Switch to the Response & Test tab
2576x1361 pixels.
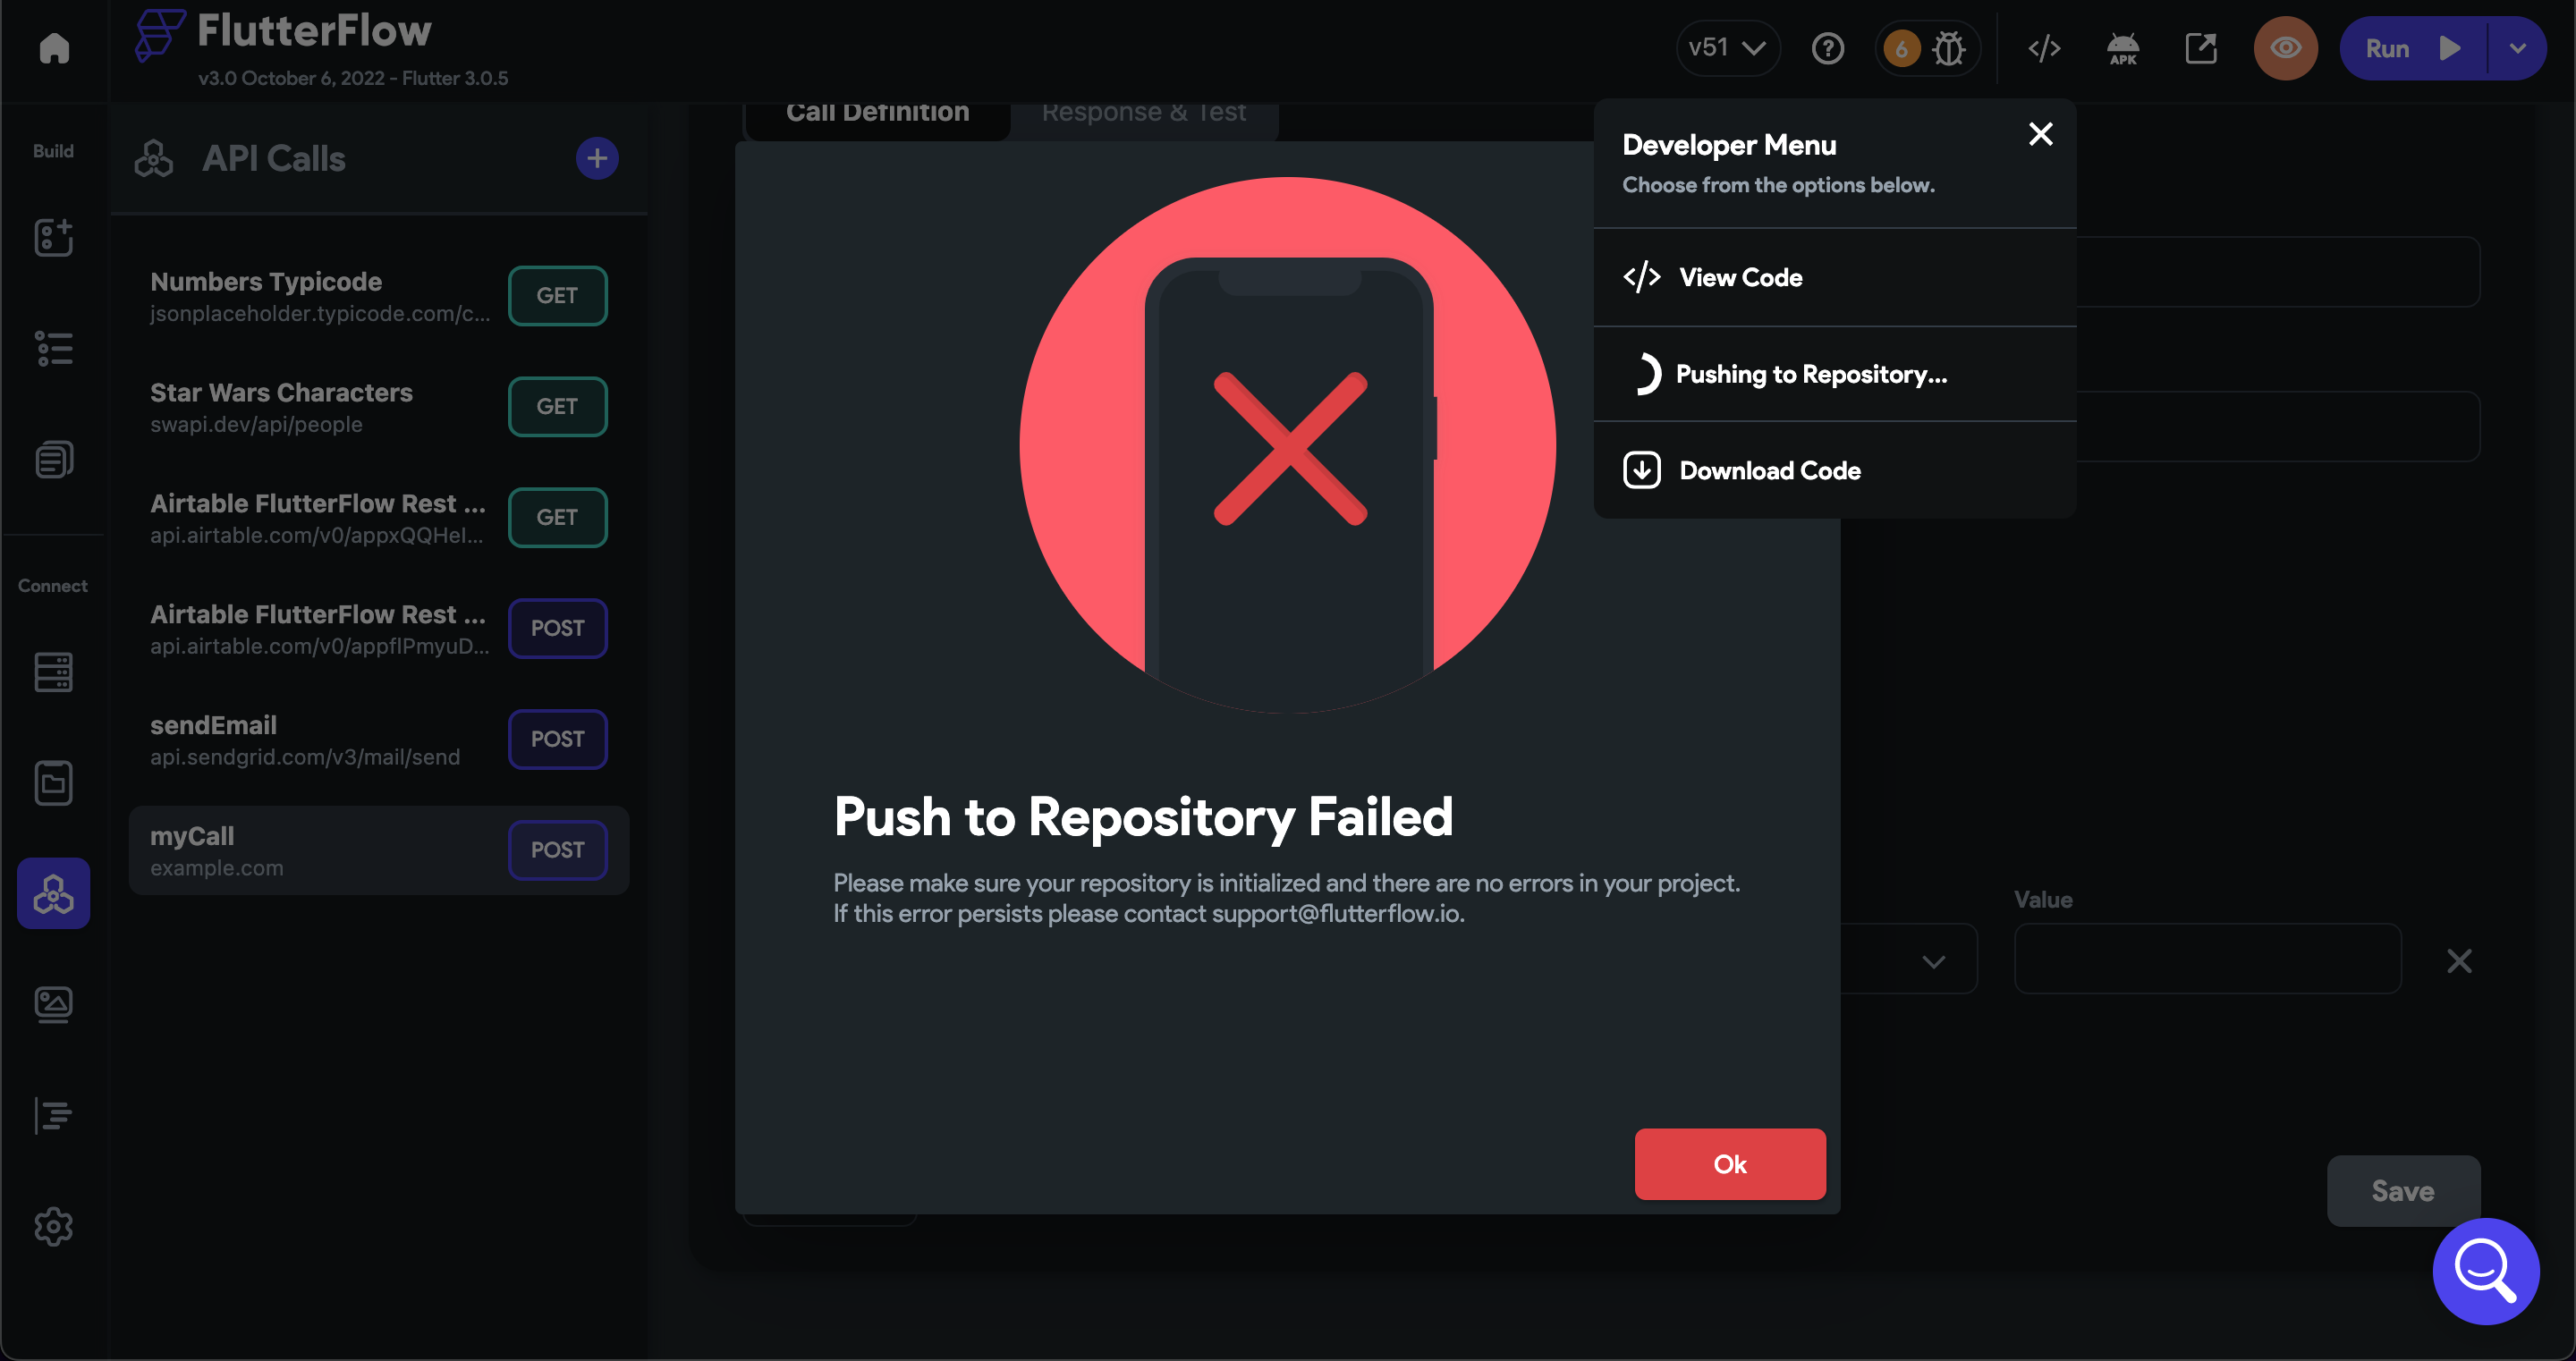click(x=1144, y=112)
